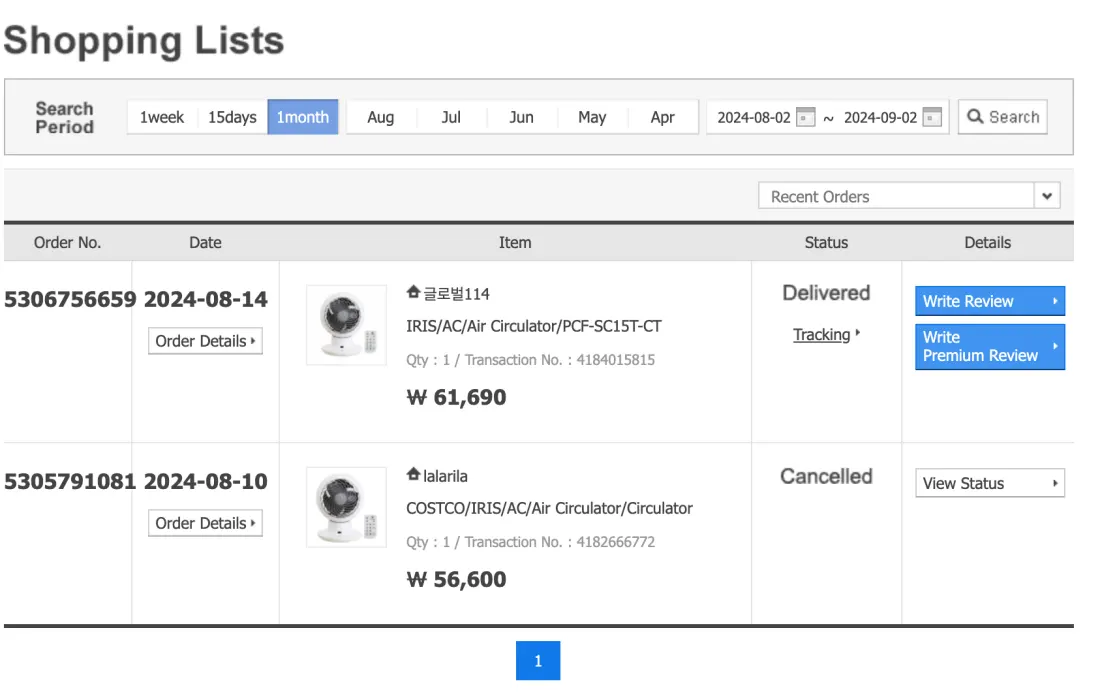
Task: Click the Write Review button
Action: pyautogui.click(x=989, y=301)
